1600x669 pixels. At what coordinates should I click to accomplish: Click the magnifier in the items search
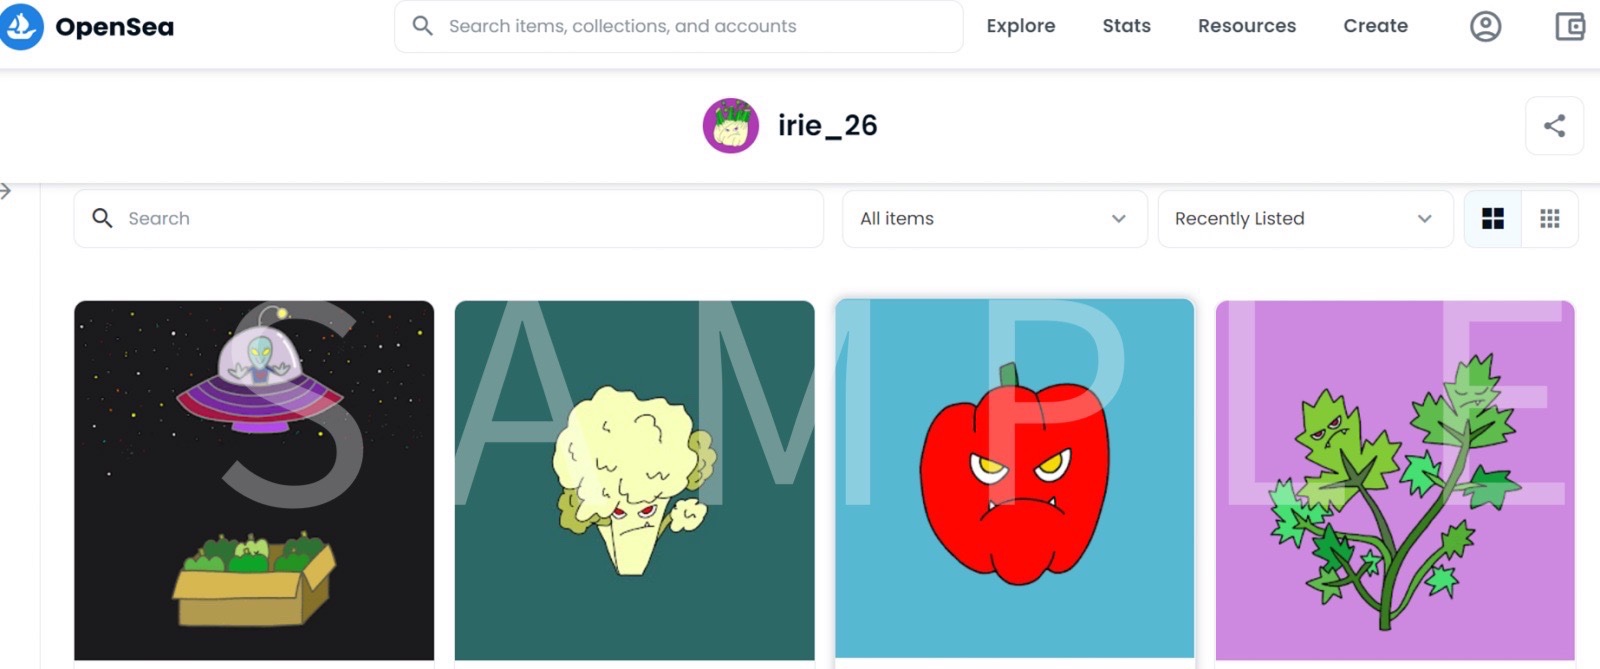pyautogui.click(x=102, y=218)
